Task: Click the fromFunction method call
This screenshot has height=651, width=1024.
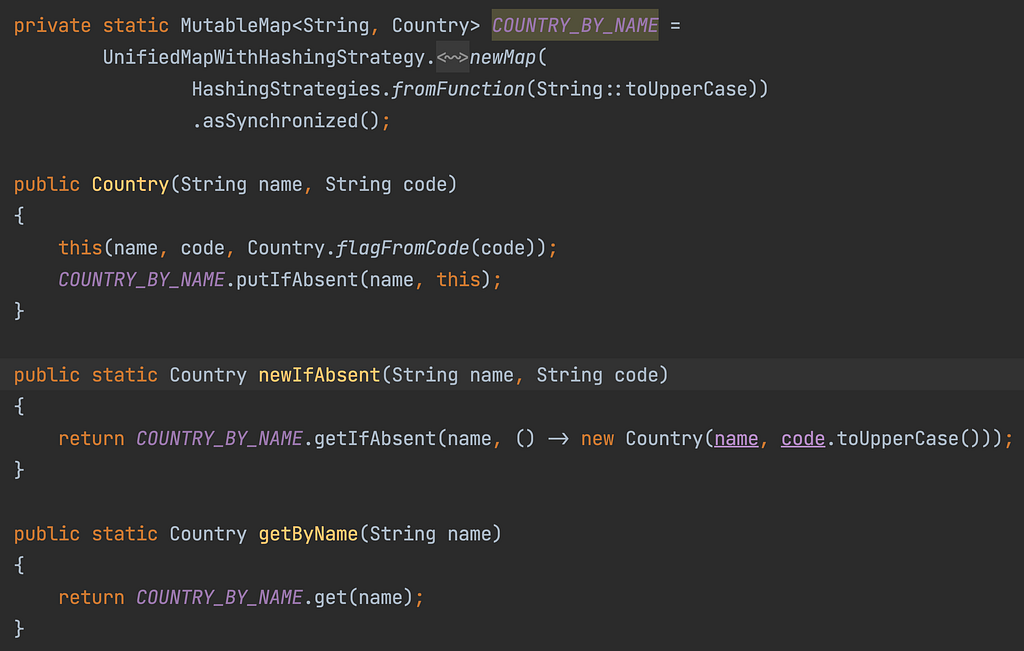Action: point(458,89)
